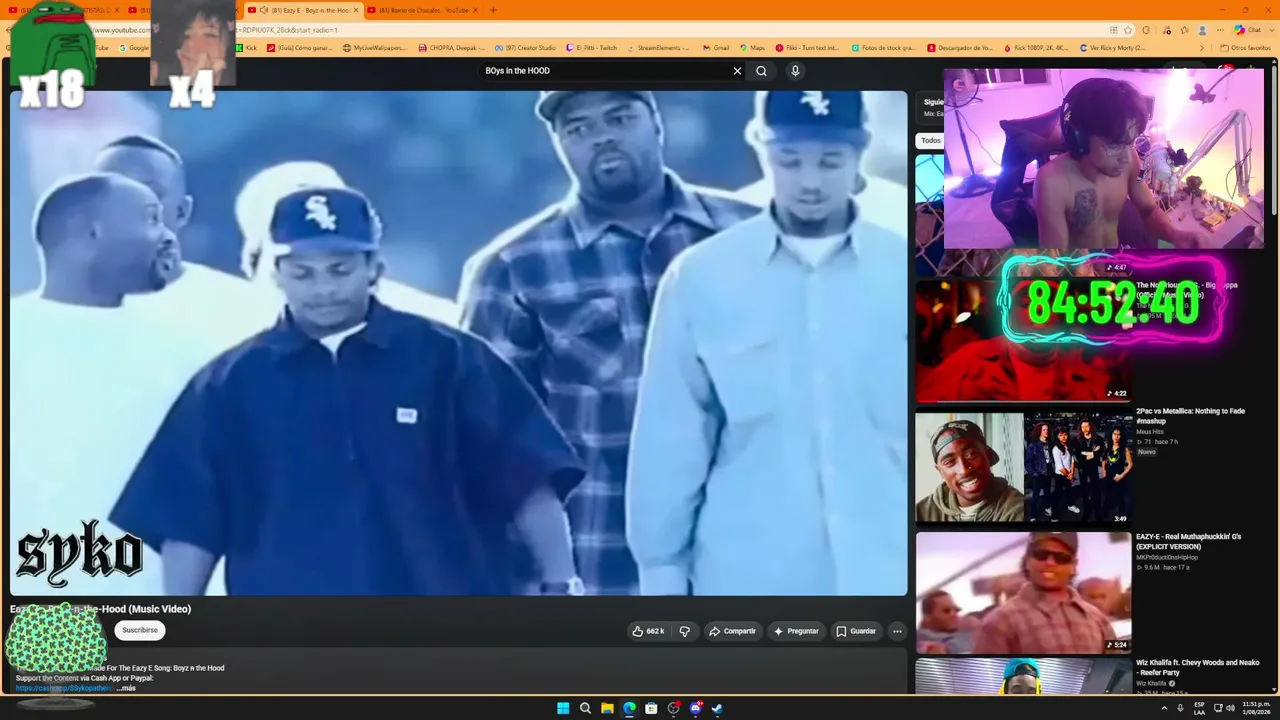
Task: Like the Eazy-E video (662 k)
Action: click(x=648, y=631)
